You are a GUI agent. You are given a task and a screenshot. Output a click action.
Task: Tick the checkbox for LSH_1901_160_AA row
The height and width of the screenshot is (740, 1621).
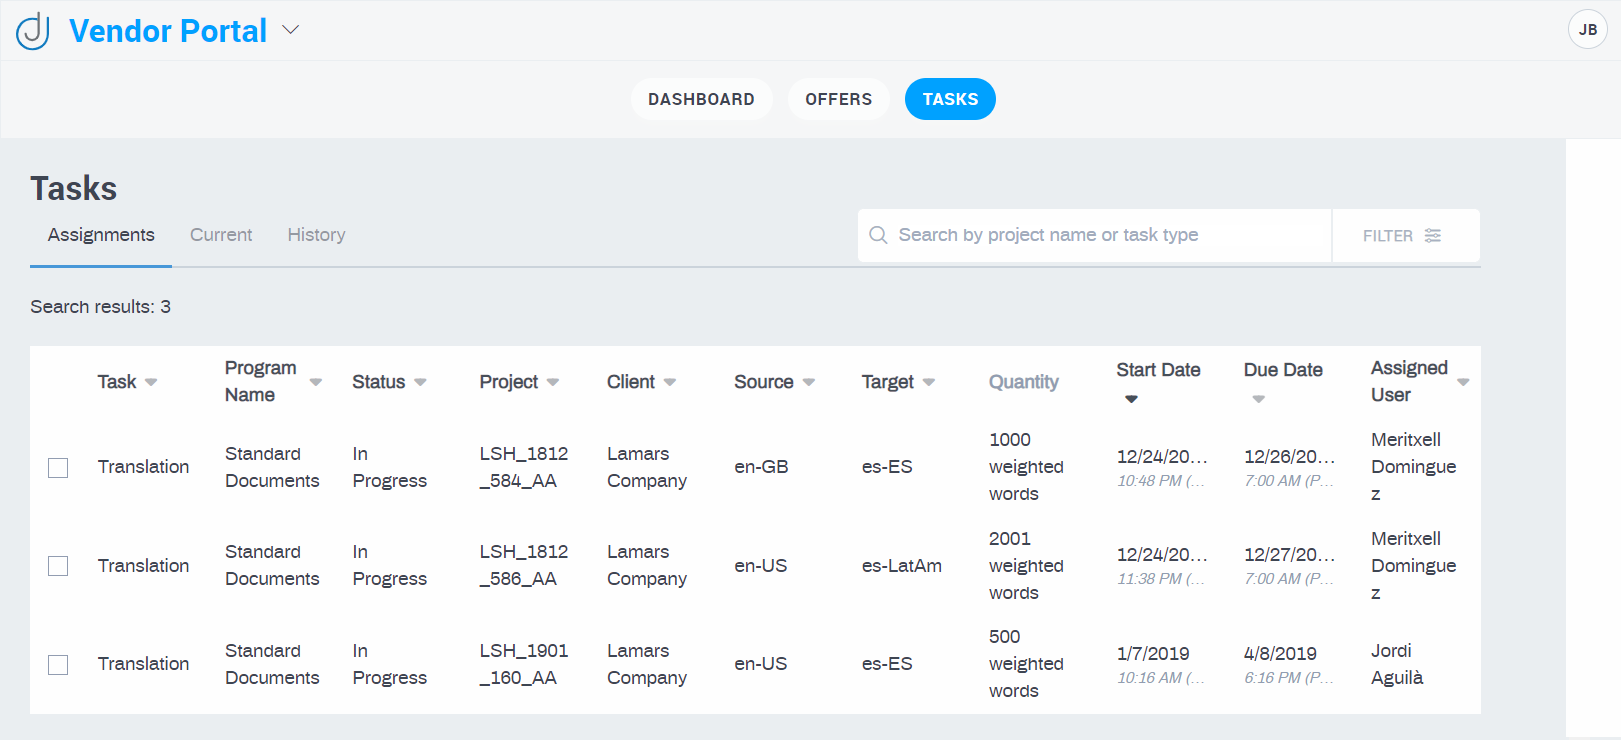click(58, 664)
